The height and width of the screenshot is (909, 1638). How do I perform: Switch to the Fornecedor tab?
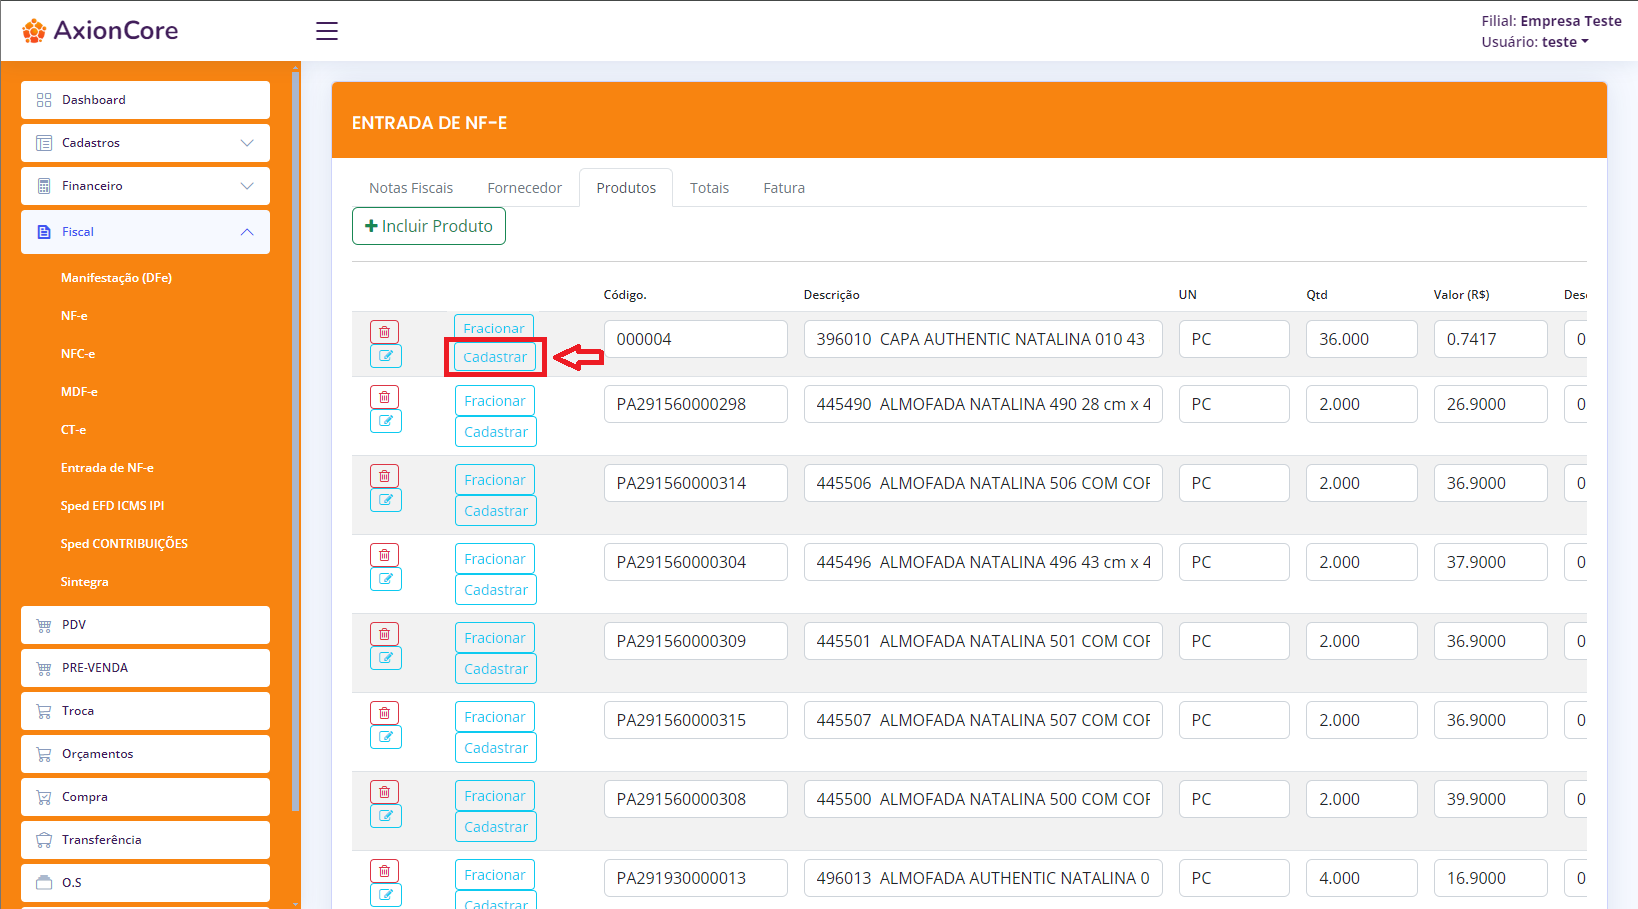[x=525, y=188]
